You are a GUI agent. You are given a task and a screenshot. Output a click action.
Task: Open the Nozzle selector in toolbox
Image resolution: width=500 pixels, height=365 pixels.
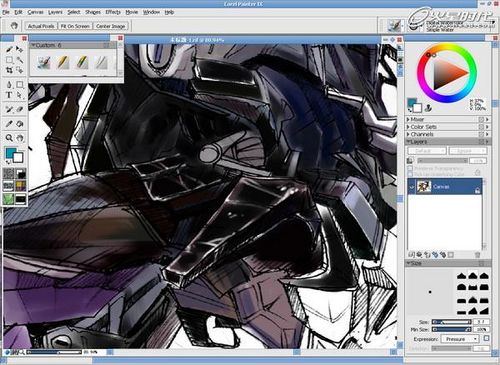coord(21,199)
